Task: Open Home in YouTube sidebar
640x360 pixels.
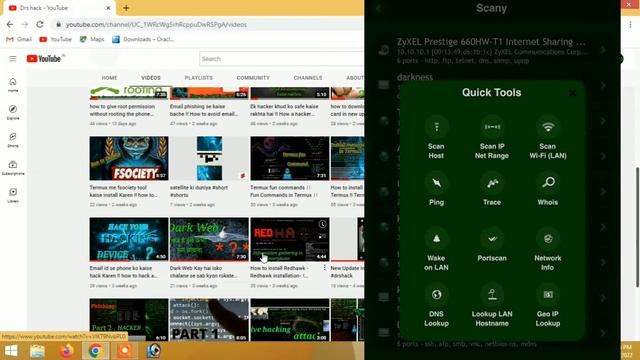Action: [13, 85]
